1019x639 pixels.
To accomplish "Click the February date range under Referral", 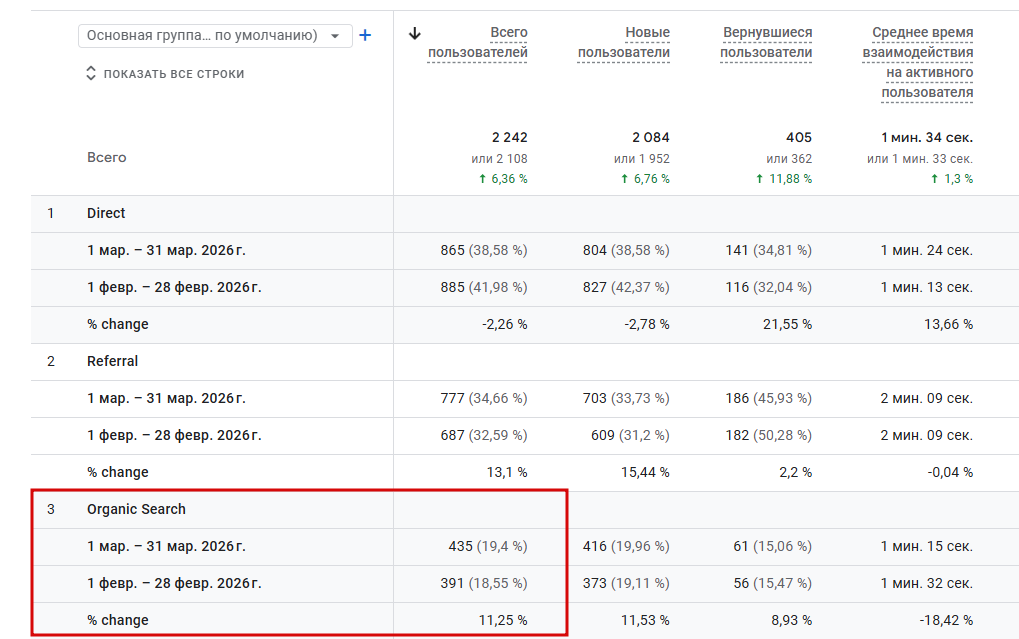I will (x=174, y=435).
